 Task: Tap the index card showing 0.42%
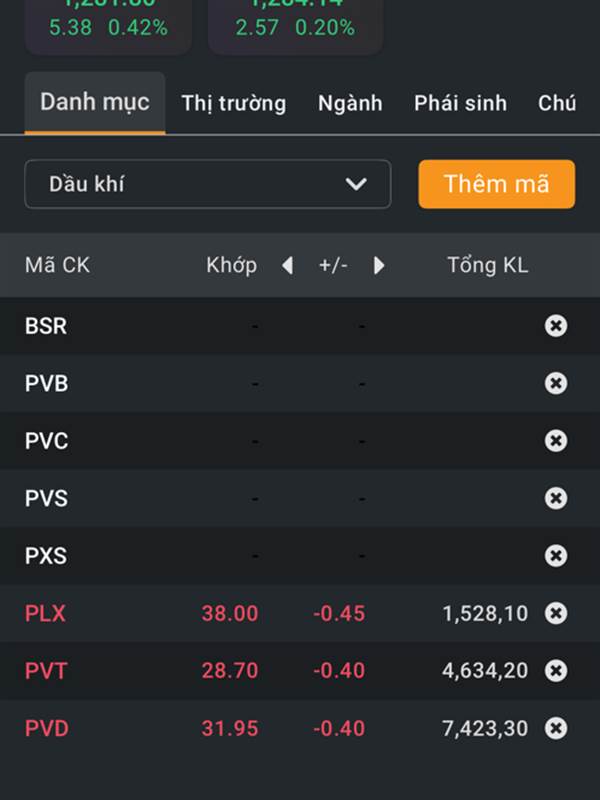point(108,27)
